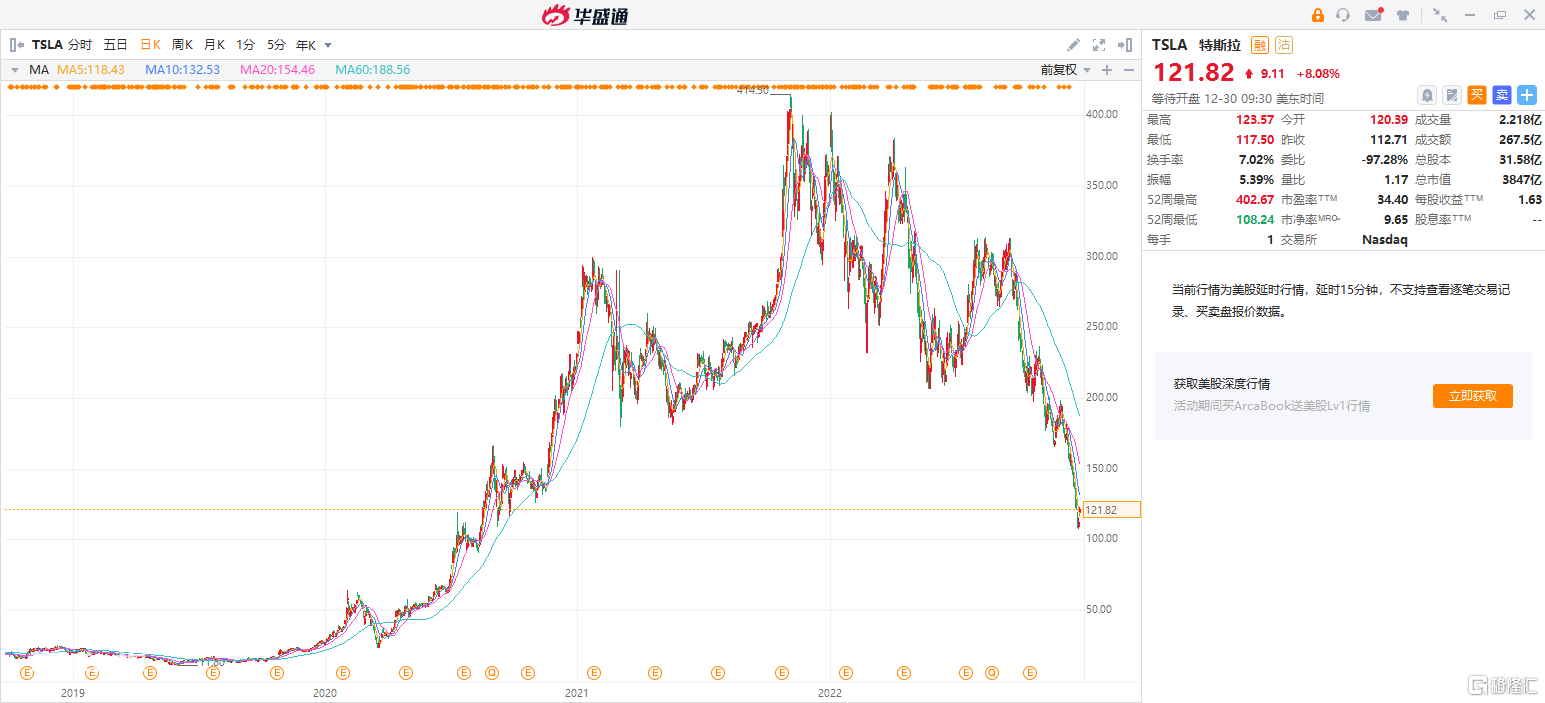1545x703 pixels.
Task: Select the Q event marker in 2020
Action: (491, 673)
